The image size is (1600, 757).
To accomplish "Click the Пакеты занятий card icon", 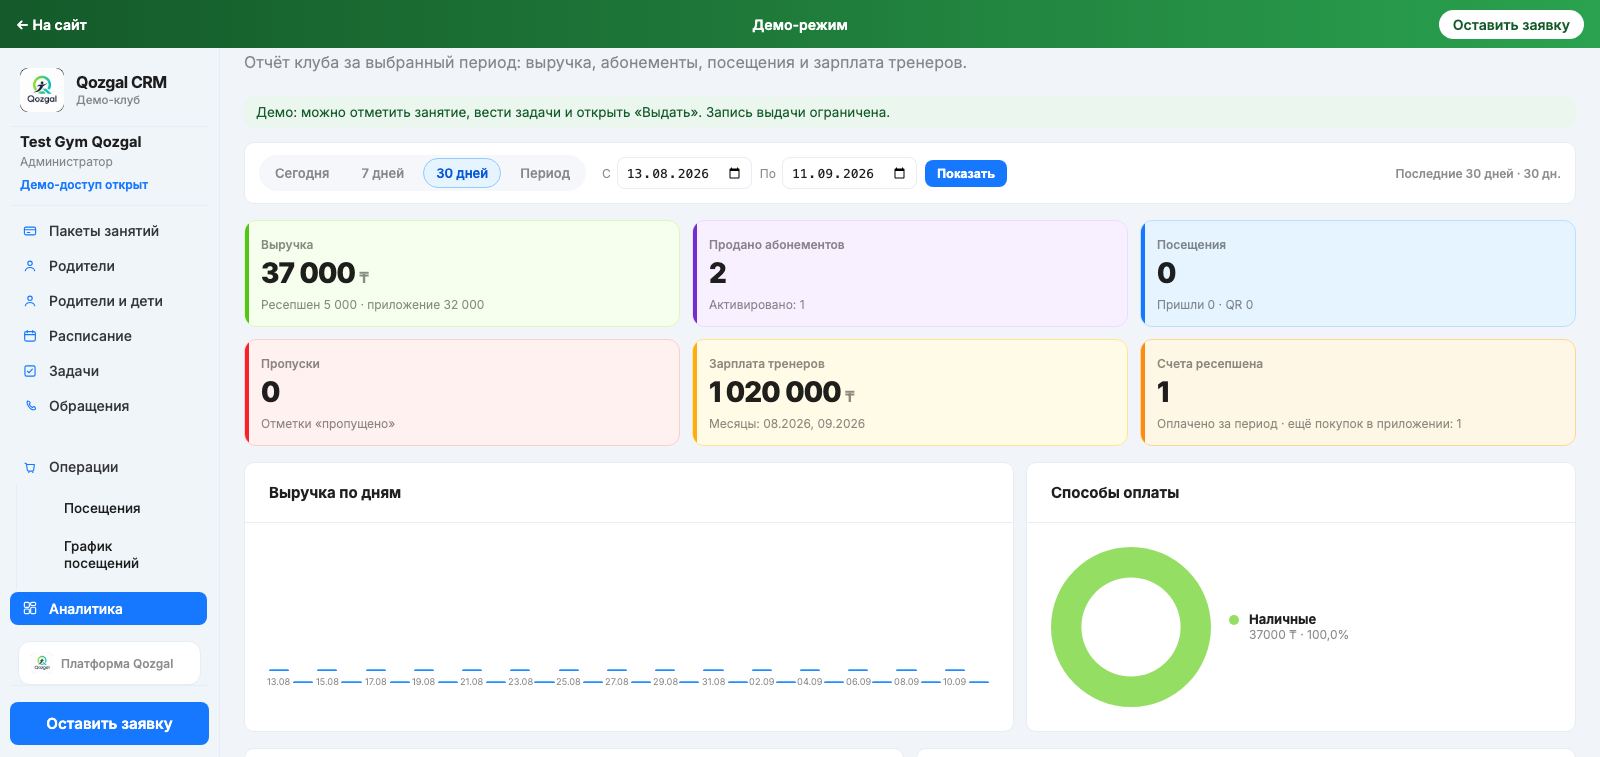I will 30,231.
